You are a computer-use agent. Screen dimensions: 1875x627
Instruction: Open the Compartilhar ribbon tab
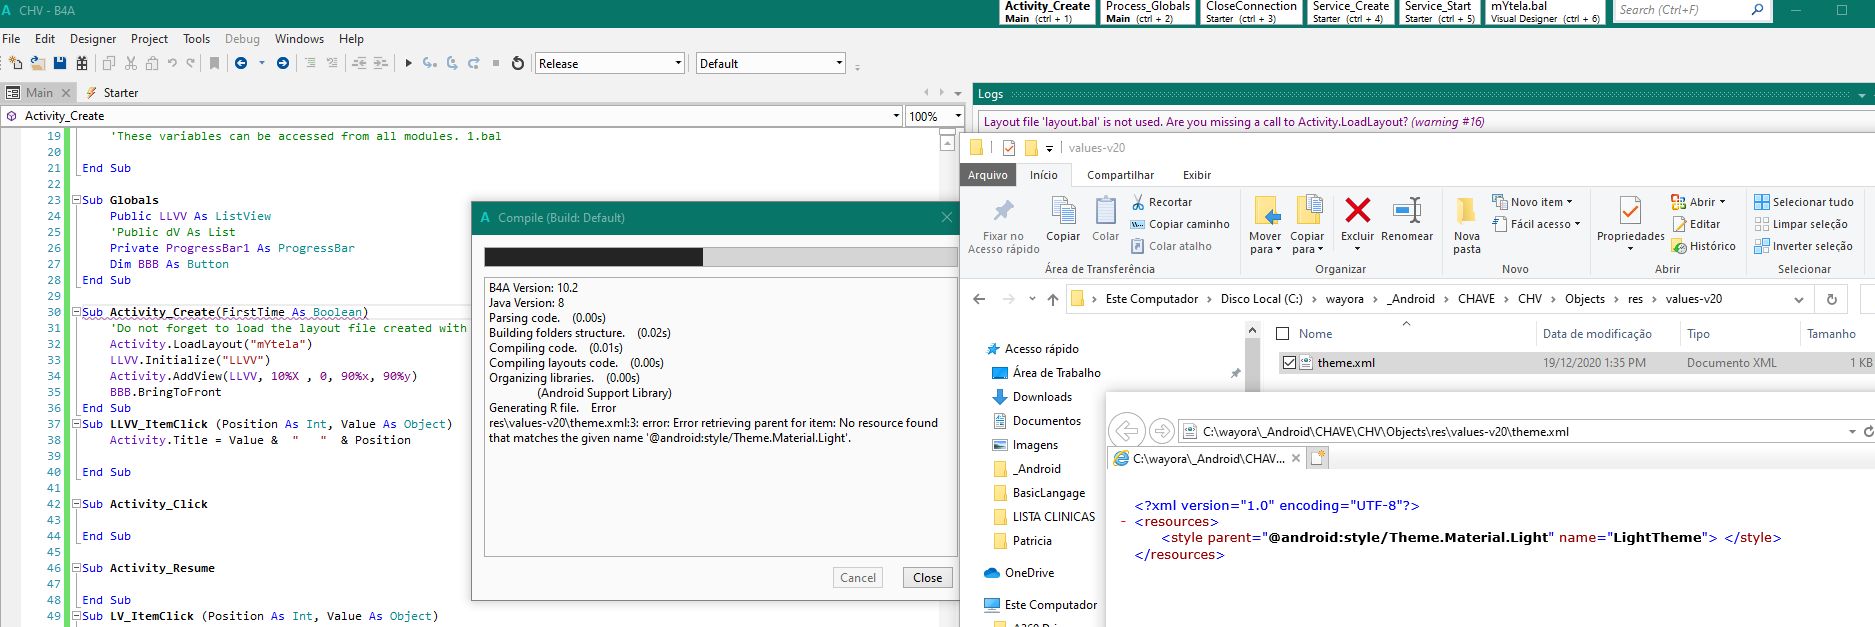tap(1120, 175)
